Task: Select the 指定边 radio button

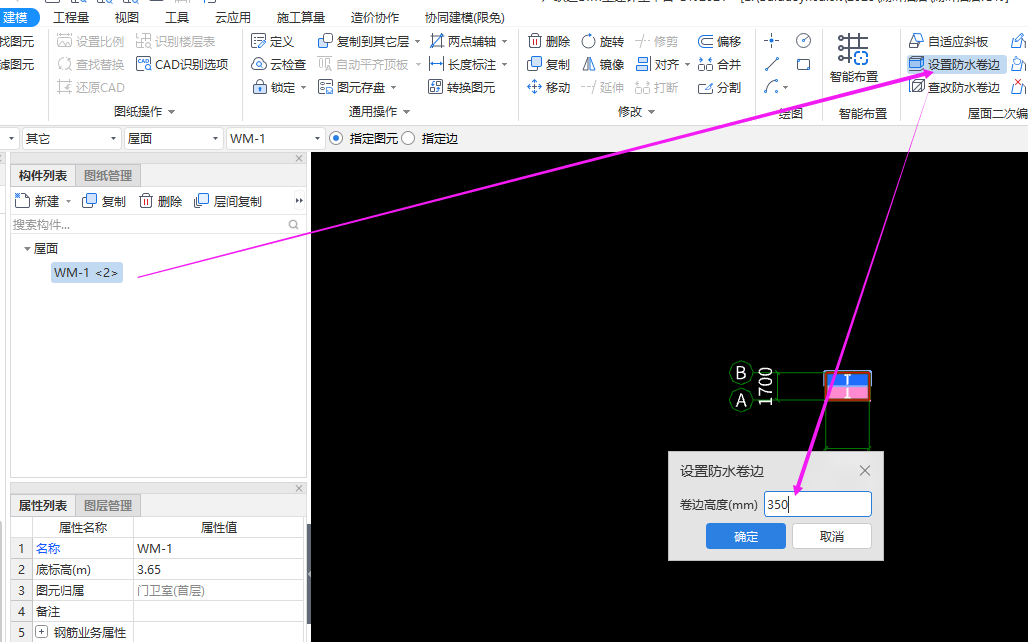Action: point(408,138)
